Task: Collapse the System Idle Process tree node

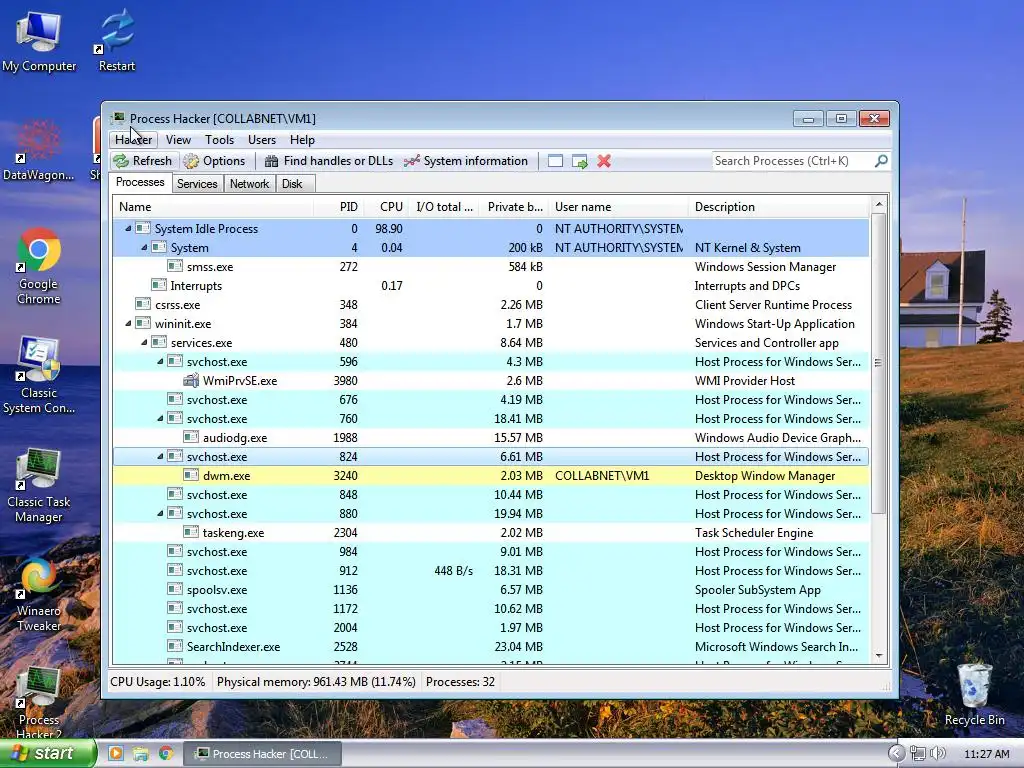Action: tap(128, 229)
